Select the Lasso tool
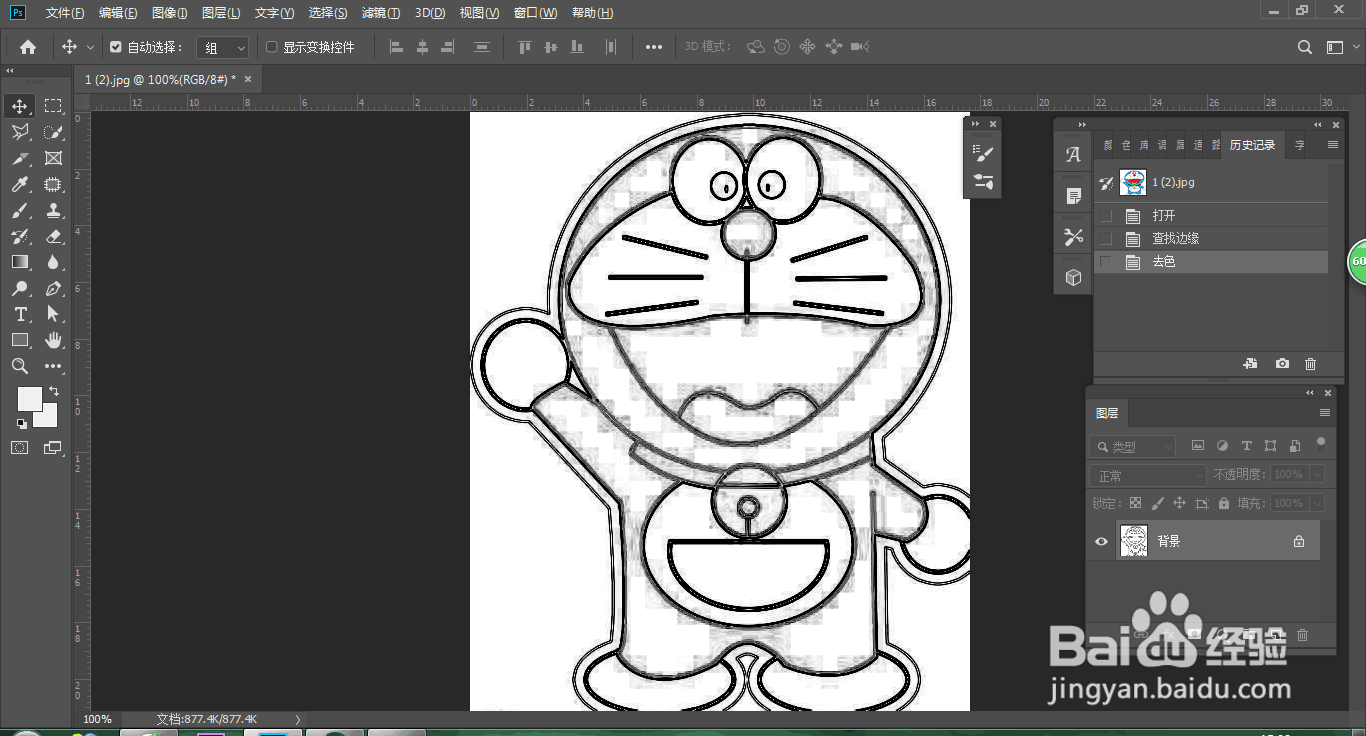Viewport: 1366px width, 736px height. point(20,131)
